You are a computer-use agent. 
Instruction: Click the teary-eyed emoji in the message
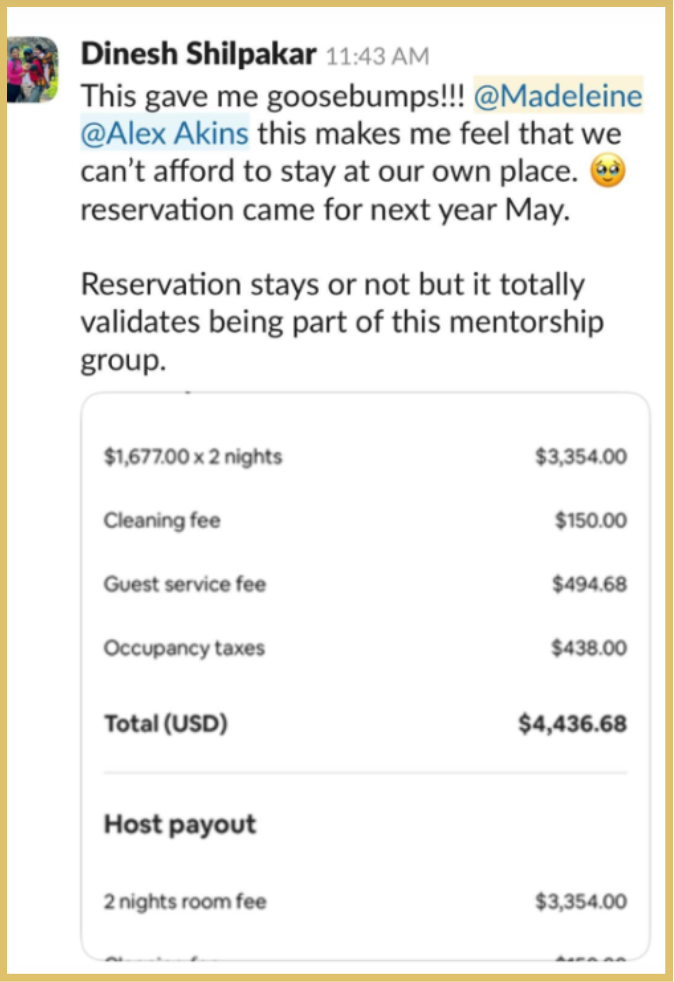click(x=609, y=174)
